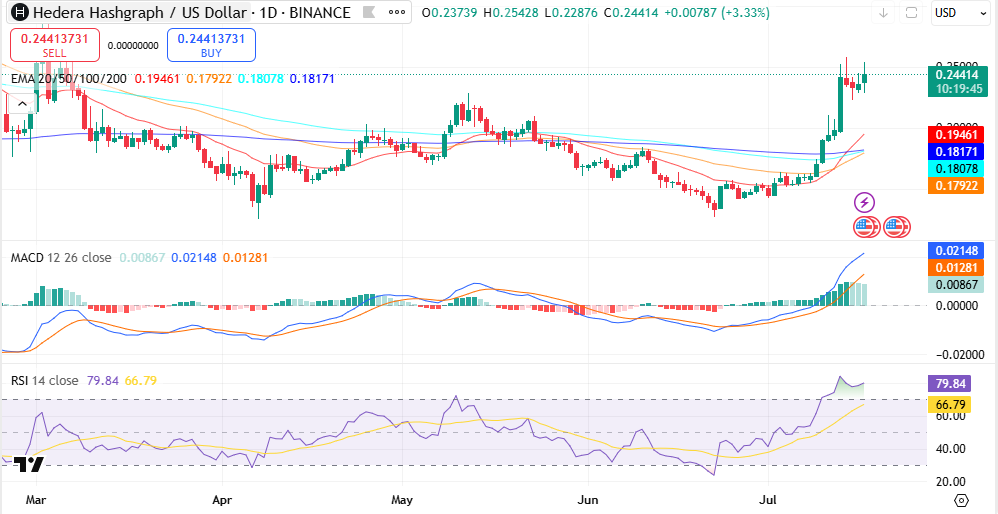
Task: Click the US flag event icon below lightning
Action: click(866, 226)
